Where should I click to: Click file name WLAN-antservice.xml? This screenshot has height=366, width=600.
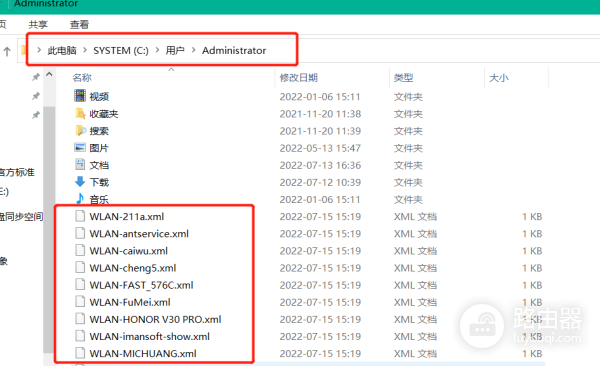(139, 234)
